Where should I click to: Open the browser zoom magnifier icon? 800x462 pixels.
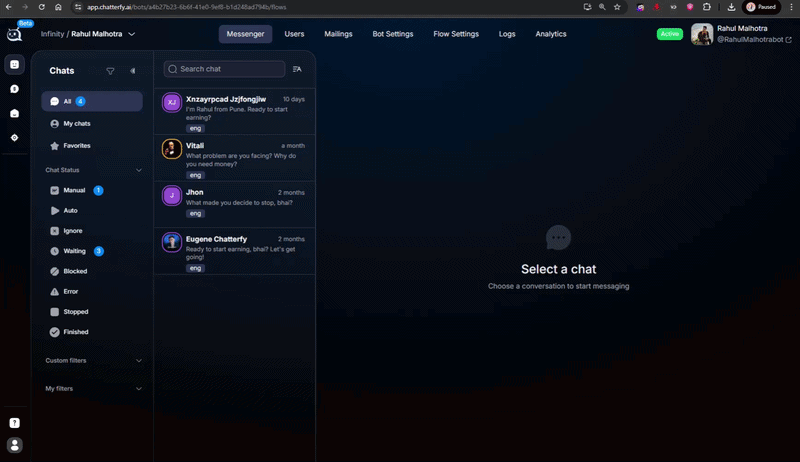click(x=602, y=7)
